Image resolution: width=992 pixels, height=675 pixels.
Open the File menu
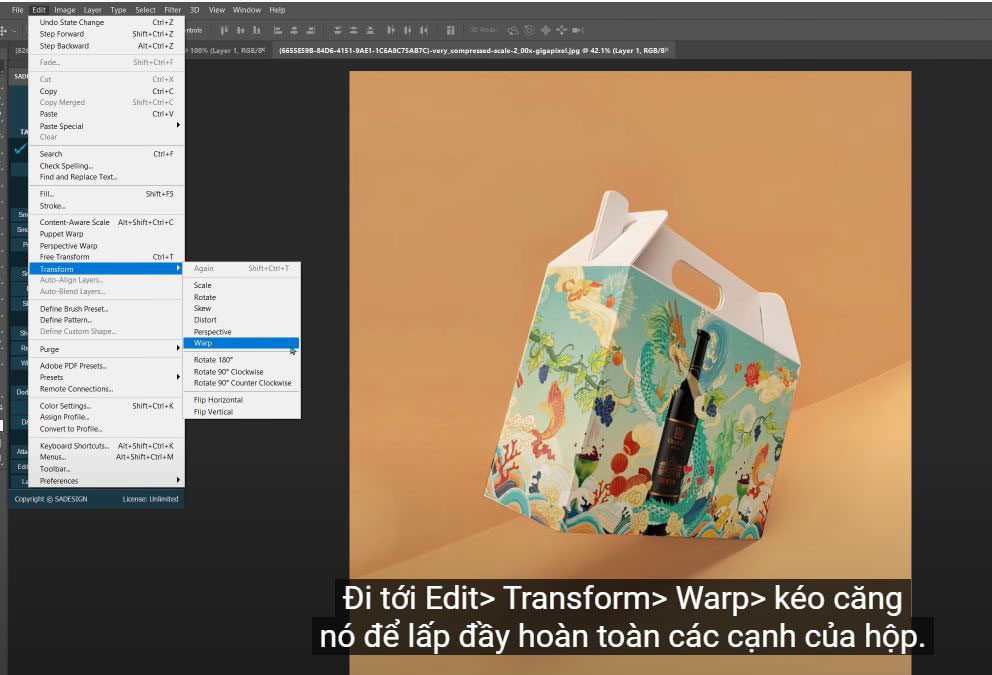(18, 9)
